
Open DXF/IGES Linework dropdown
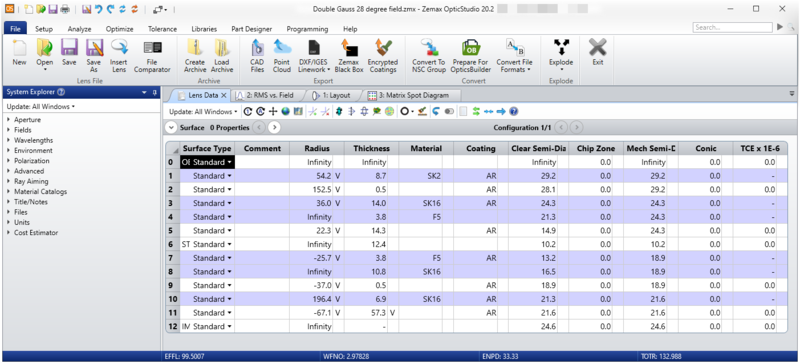coord(329,70)
